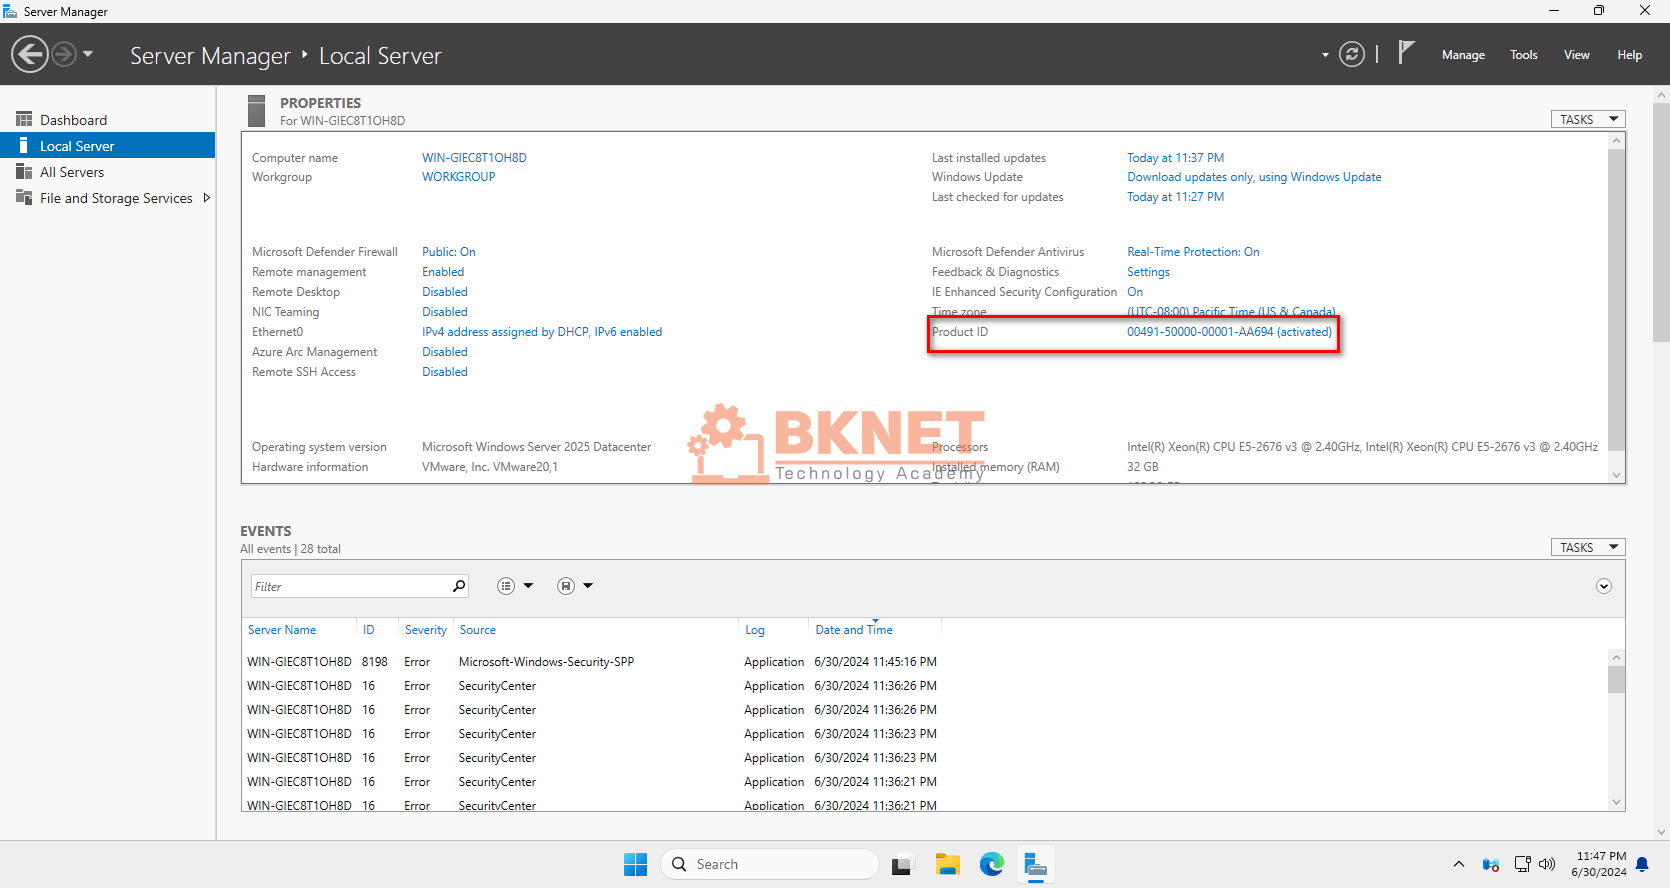Open the dropdown arrow beside criteria icon

coord(529,586)
